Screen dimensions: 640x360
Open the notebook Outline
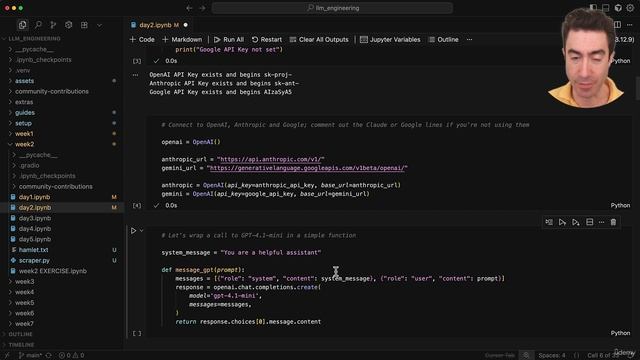444,40
